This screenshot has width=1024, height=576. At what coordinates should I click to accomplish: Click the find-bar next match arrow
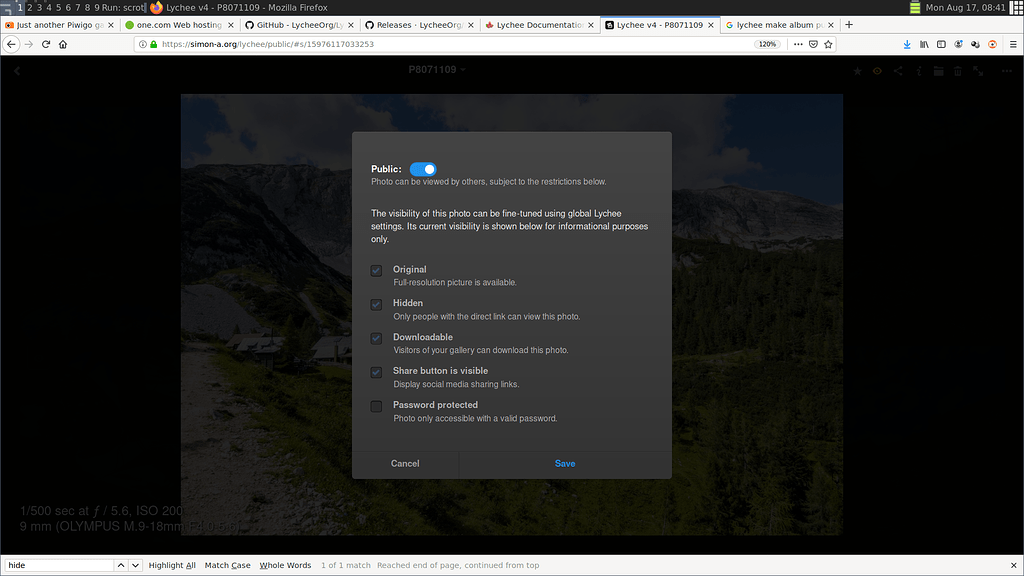[136, 565]
